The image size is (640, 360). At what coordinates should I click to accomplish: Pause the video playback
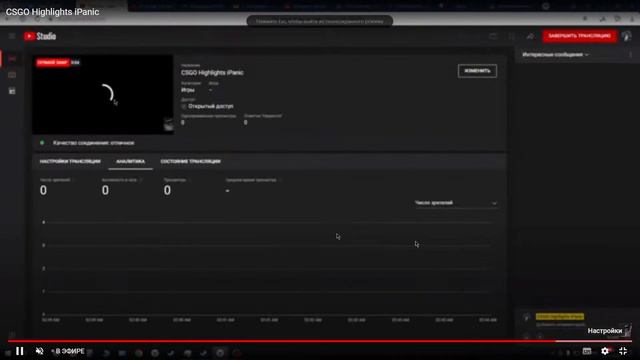click(x=20, y=351)
